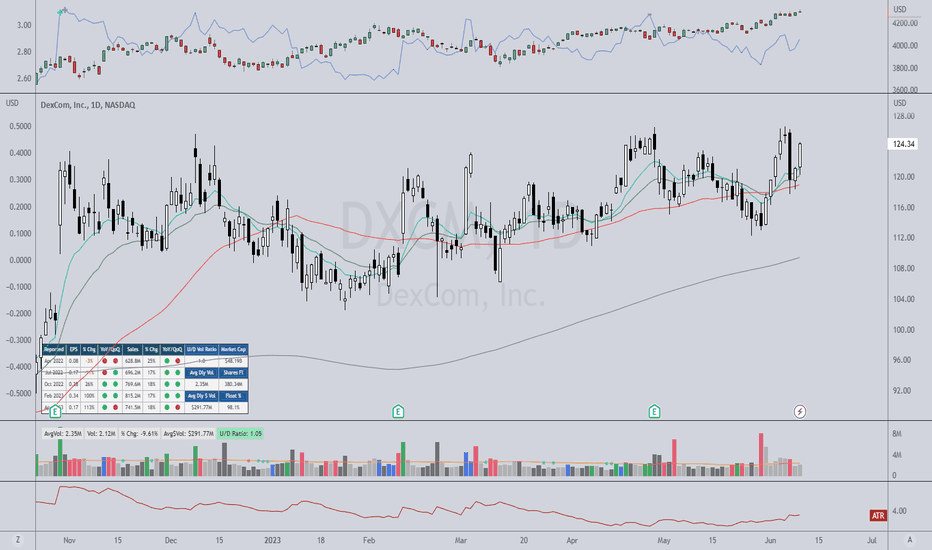The height and width of the screenshot is (550, 932).
Task: Click the Vol: 2.12M volume label
Action: (101, 433)
